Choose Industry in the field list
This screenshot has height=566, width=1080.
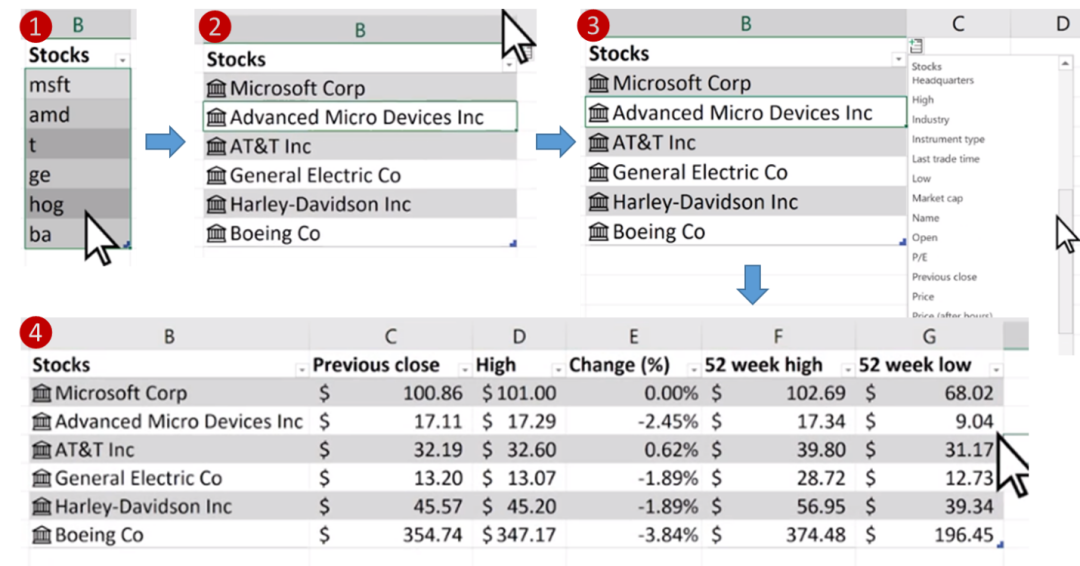pos(931,120)
